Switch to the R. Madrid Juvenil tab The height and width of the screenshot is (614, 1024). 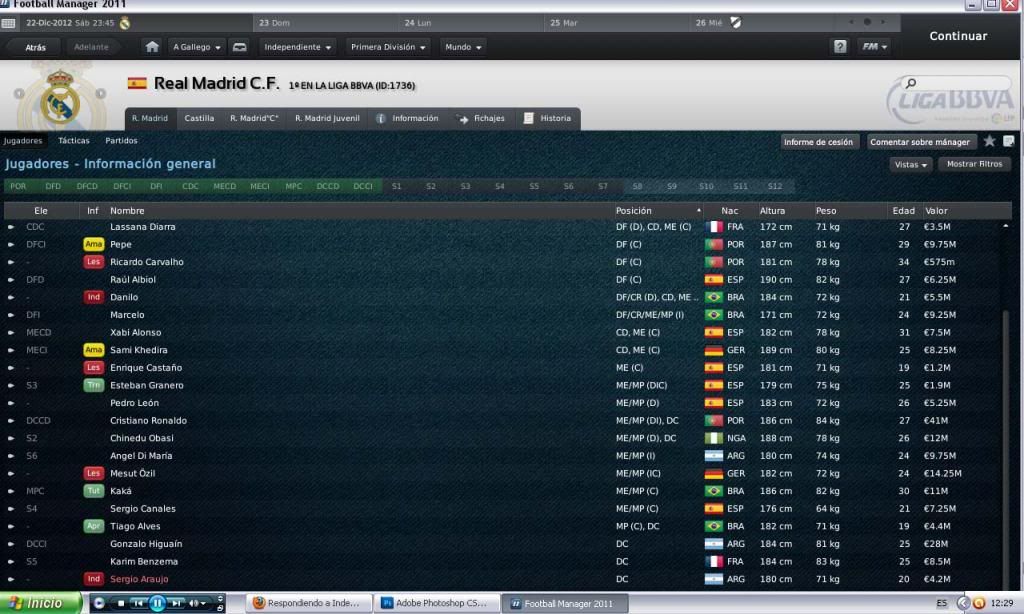coord(327,118)
